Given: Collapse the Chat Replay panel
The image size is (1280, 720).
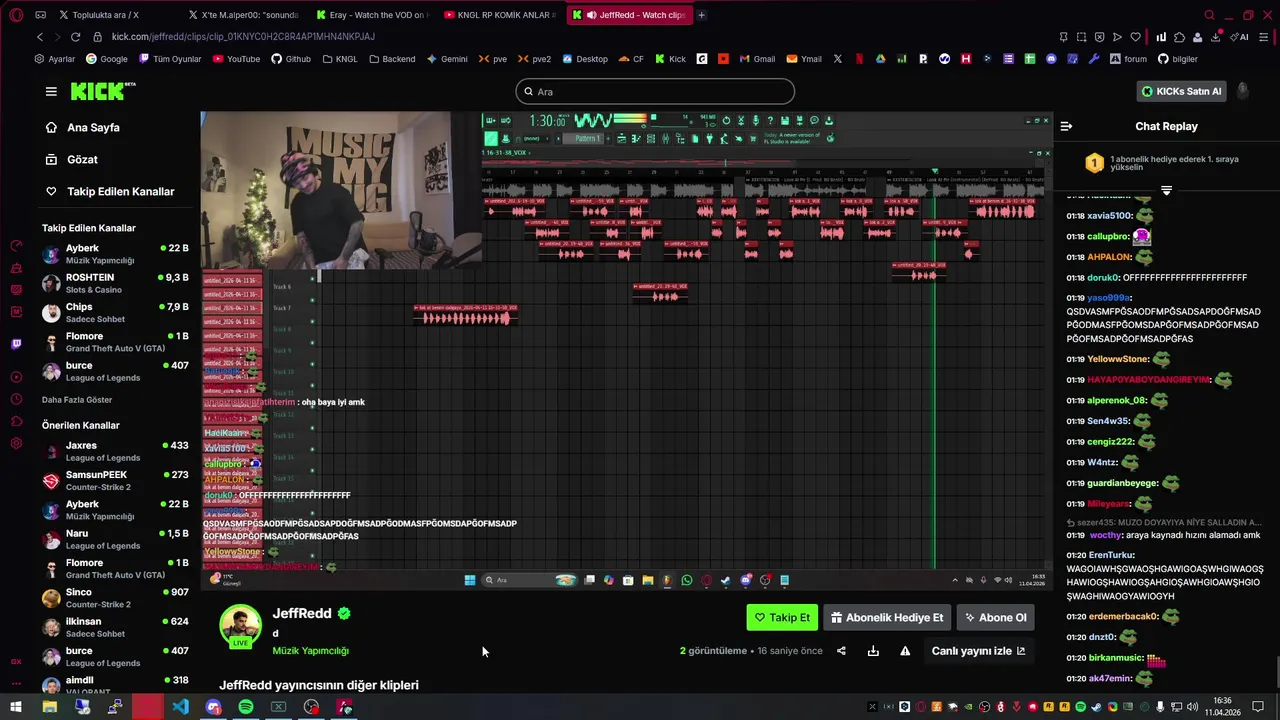Looking at the screenshot, I should point(1066,126).
